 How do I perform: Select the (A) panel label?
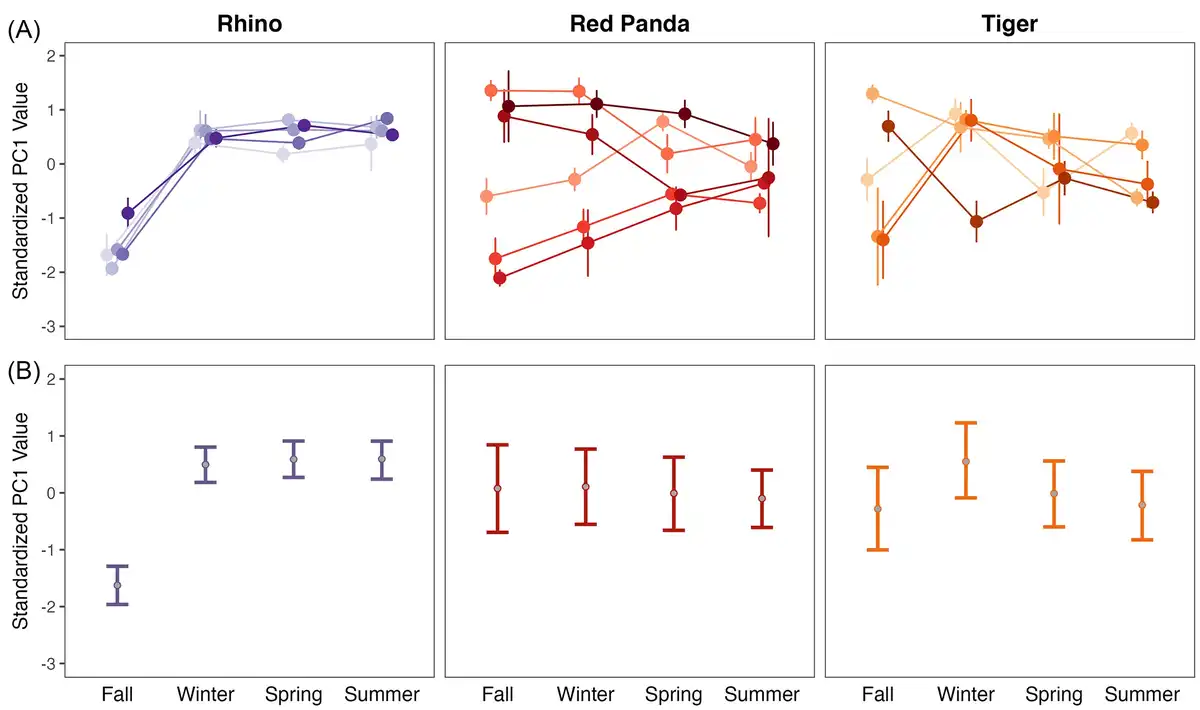pos(24,31)
